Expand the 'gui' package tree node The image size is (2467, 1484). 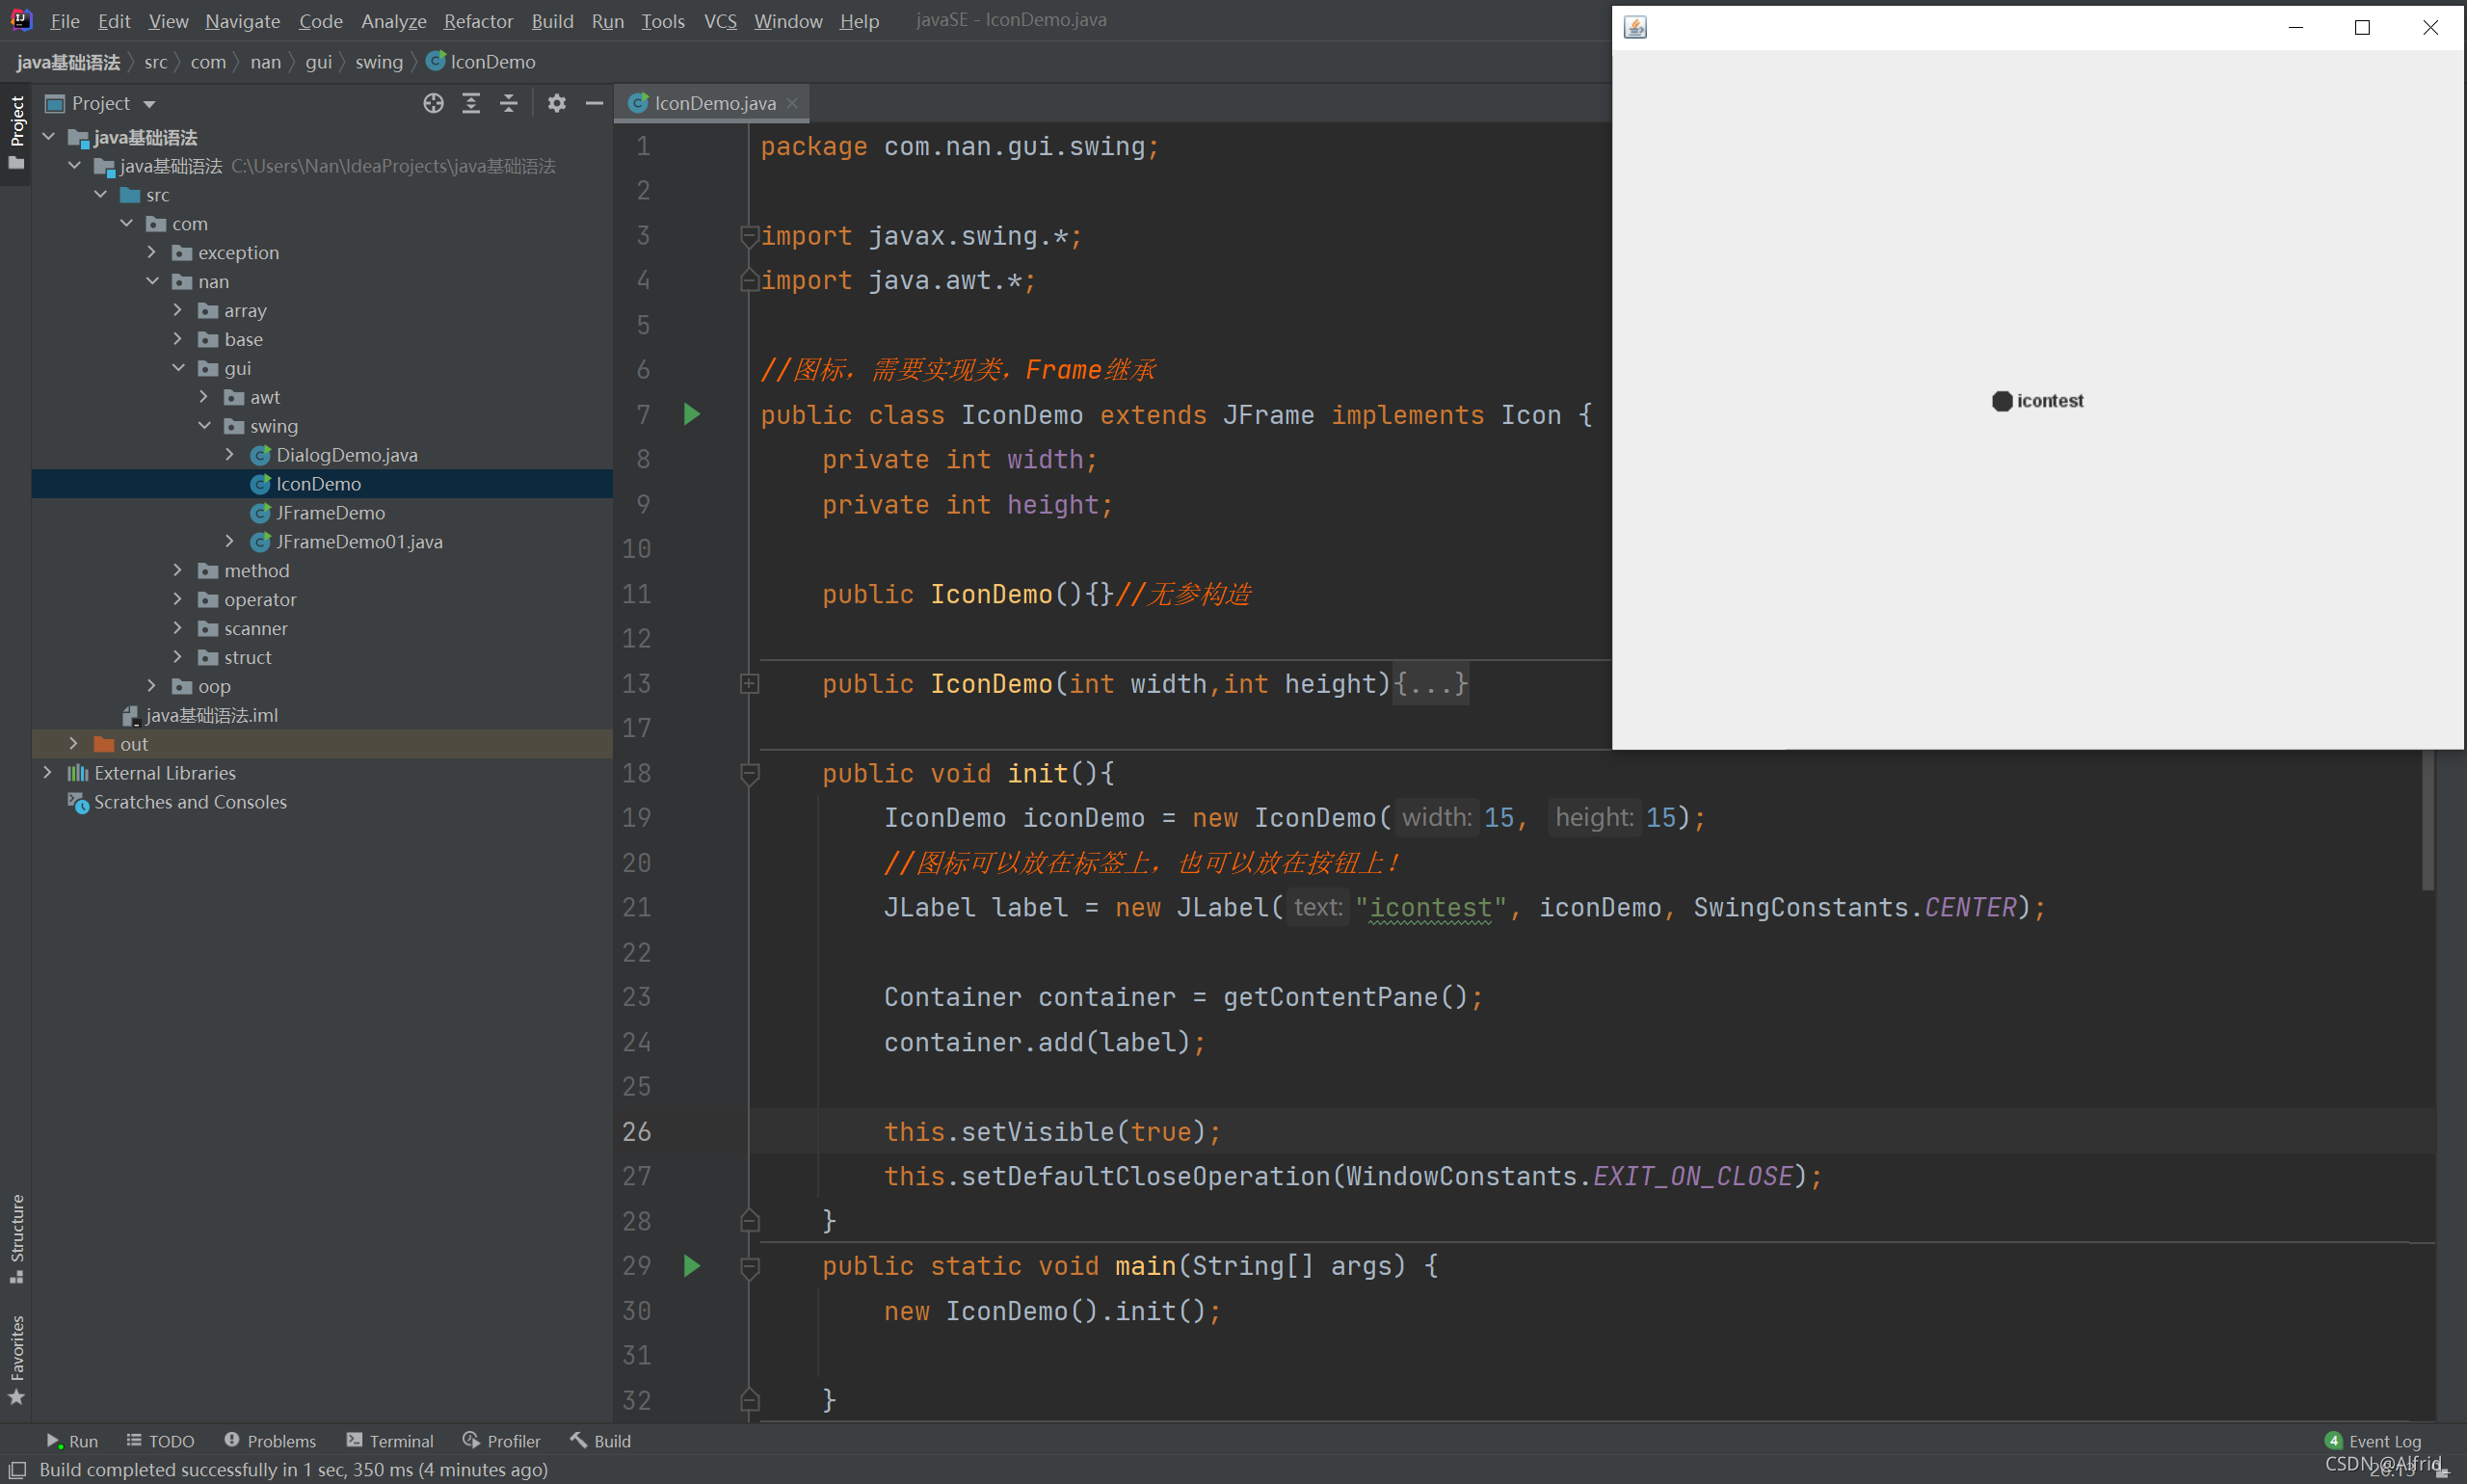point(171,368)
